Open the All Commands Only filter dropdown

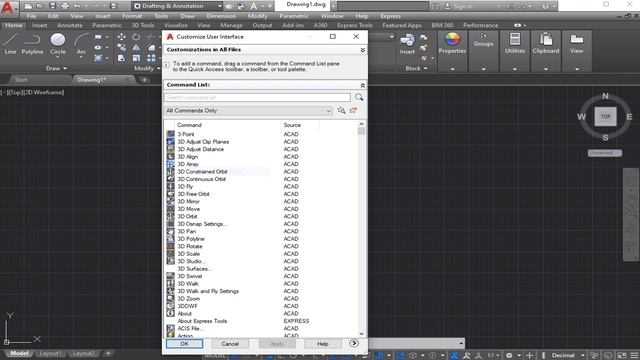coord(248,111)
